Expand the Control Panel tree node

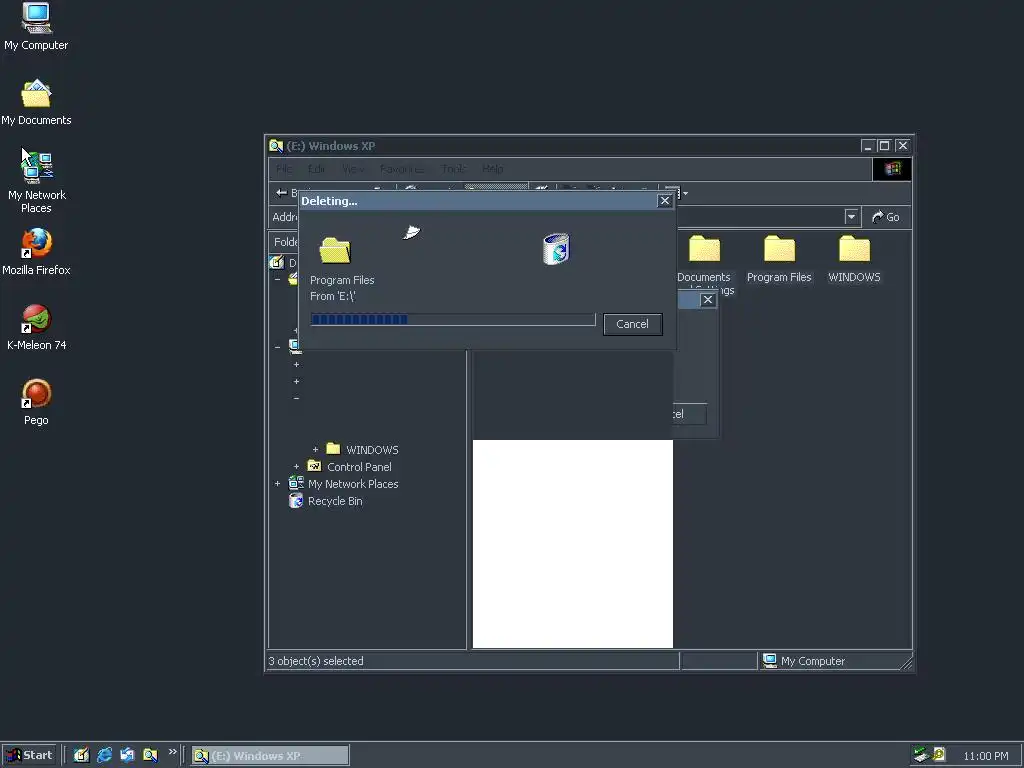click(296, 466)
